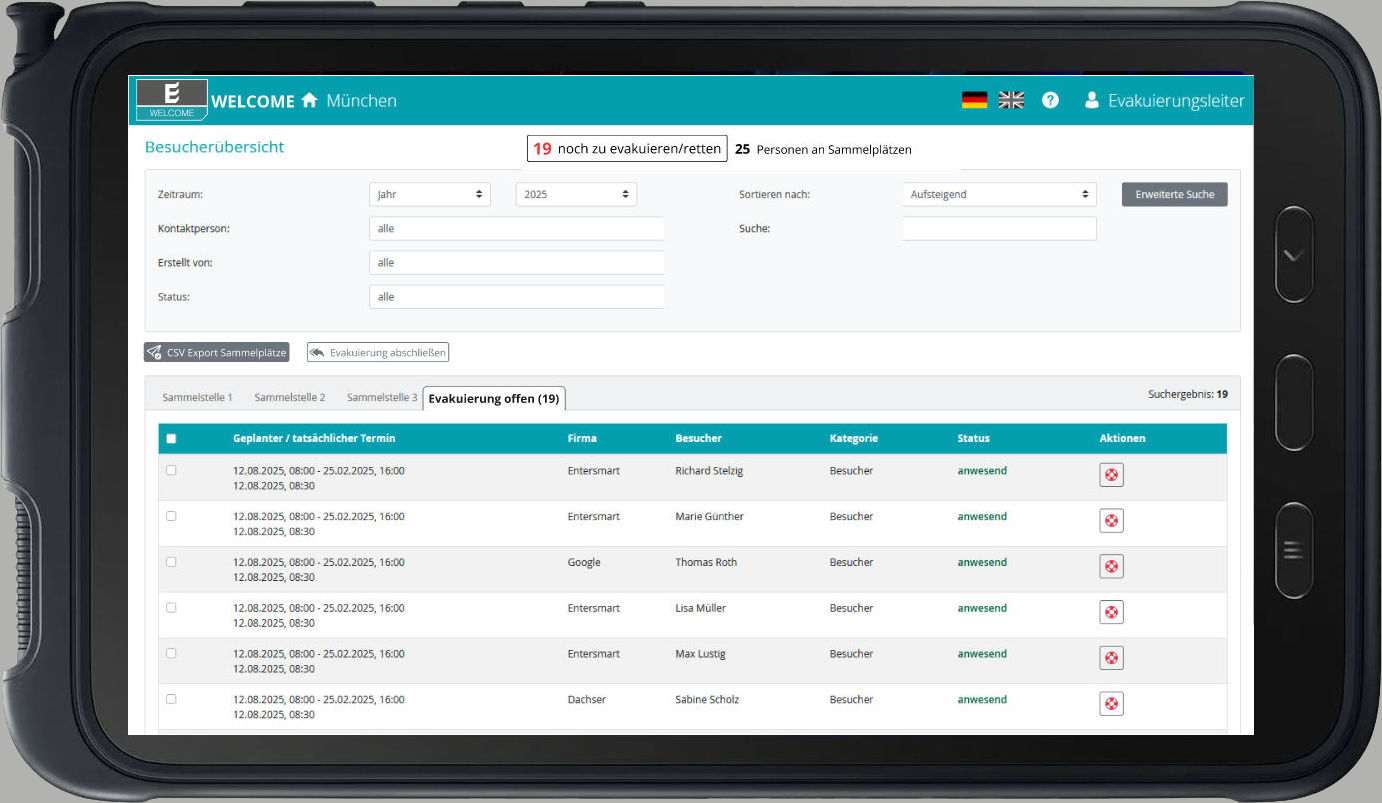Click the 'Besucherübersicht' heading
This screenshot has height=803, width=1382.
click(x=215, y=147)
